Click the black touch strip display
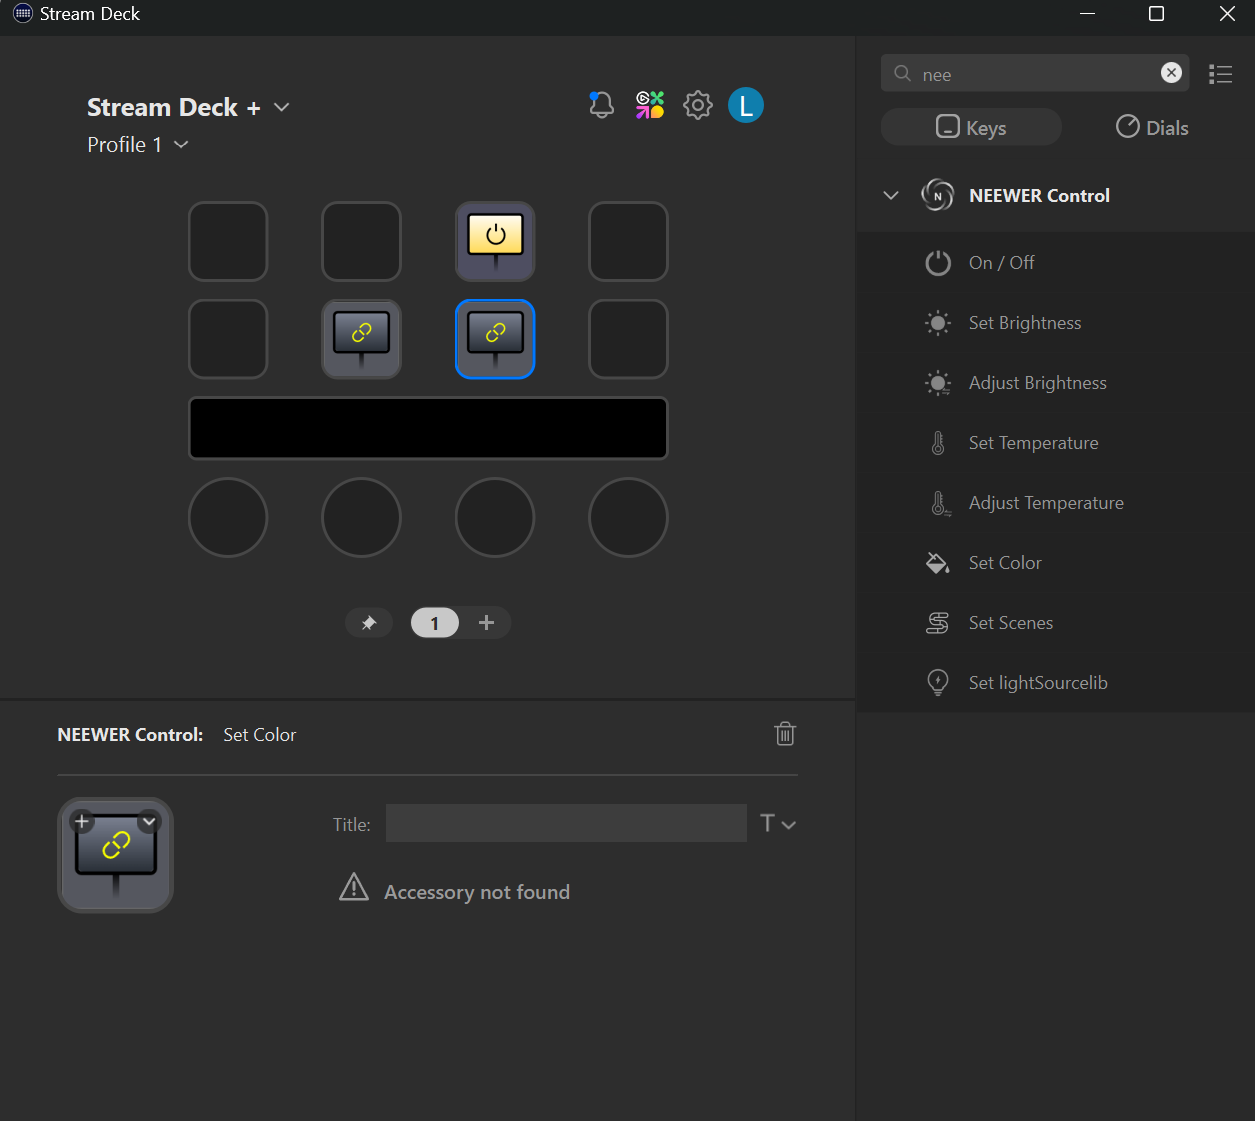This screenshot has width=1255, height=1121. [428, 428]
